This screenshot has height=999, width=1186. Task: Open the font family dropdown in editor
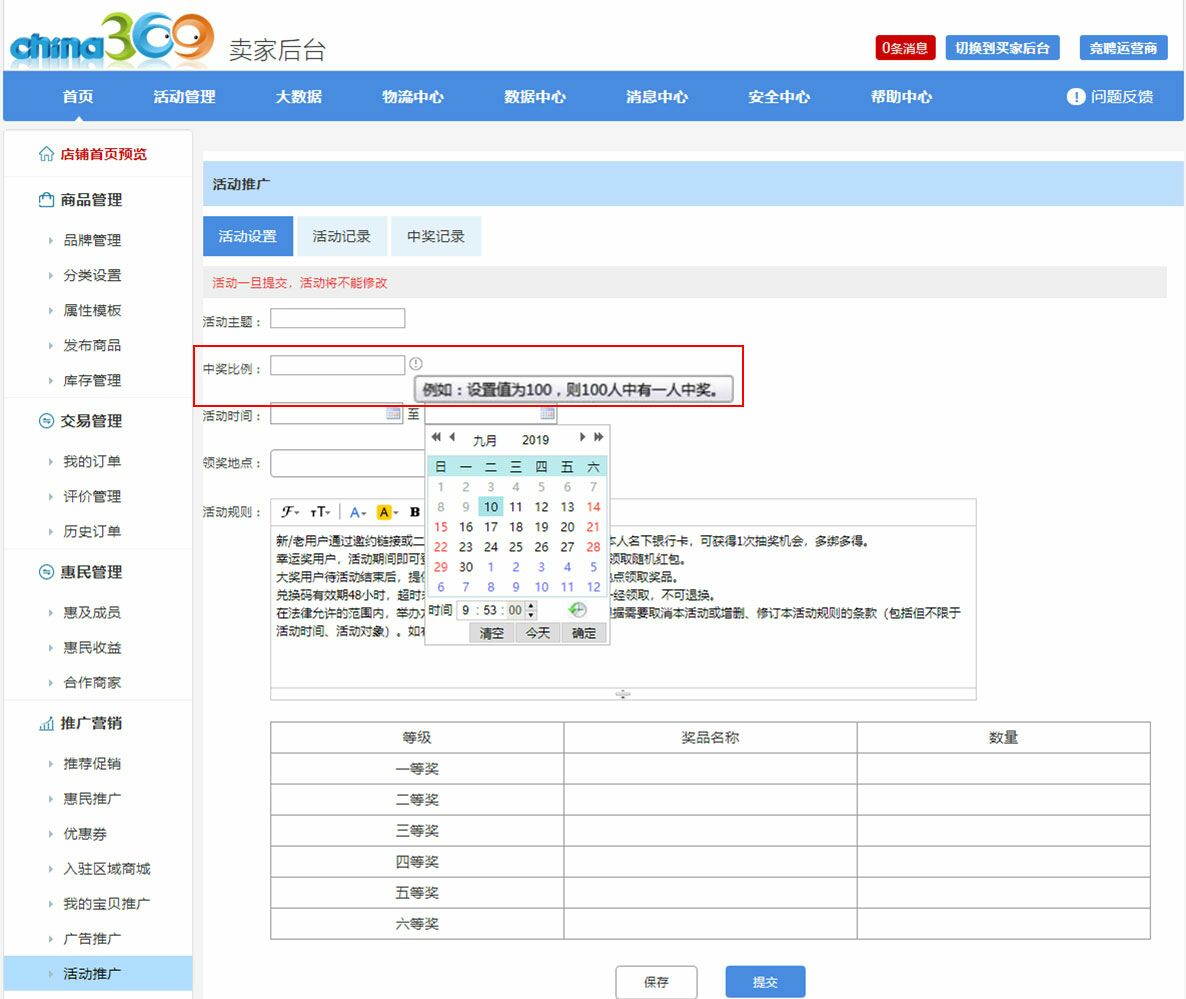[290, 512]
